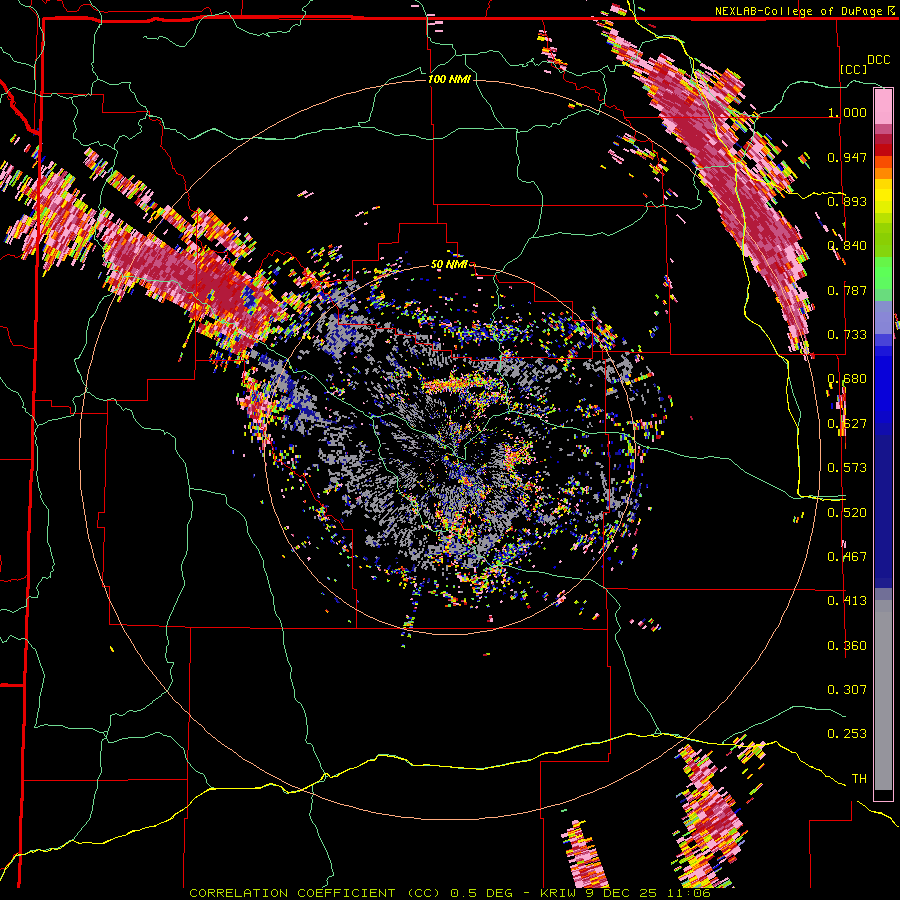This screenshot has width=900, height=900.
Task: Click the 0.253 scale value
Action: point(847,734)
